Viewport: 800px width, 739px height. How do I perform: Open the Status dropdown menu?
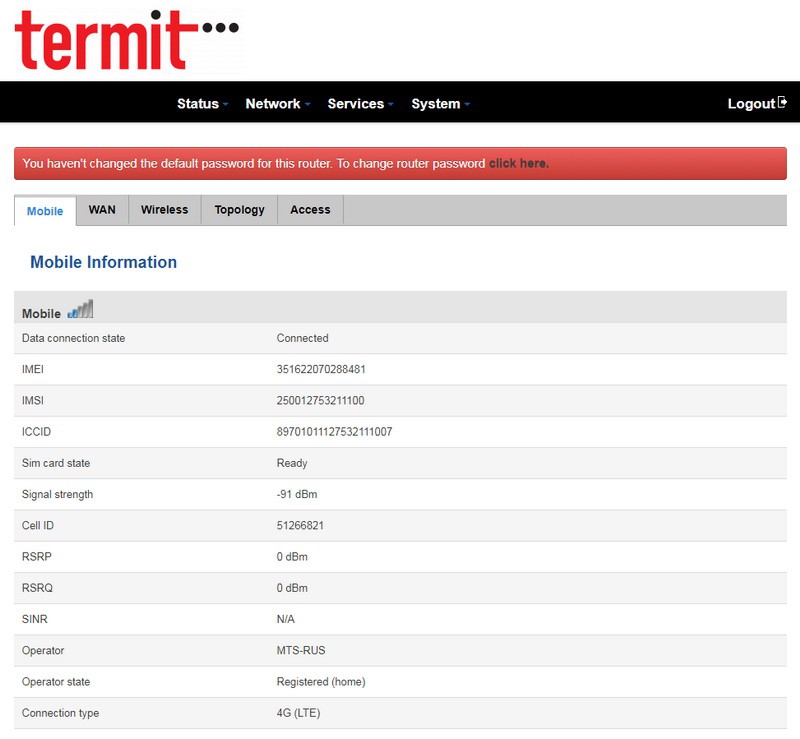coord(202,104)
